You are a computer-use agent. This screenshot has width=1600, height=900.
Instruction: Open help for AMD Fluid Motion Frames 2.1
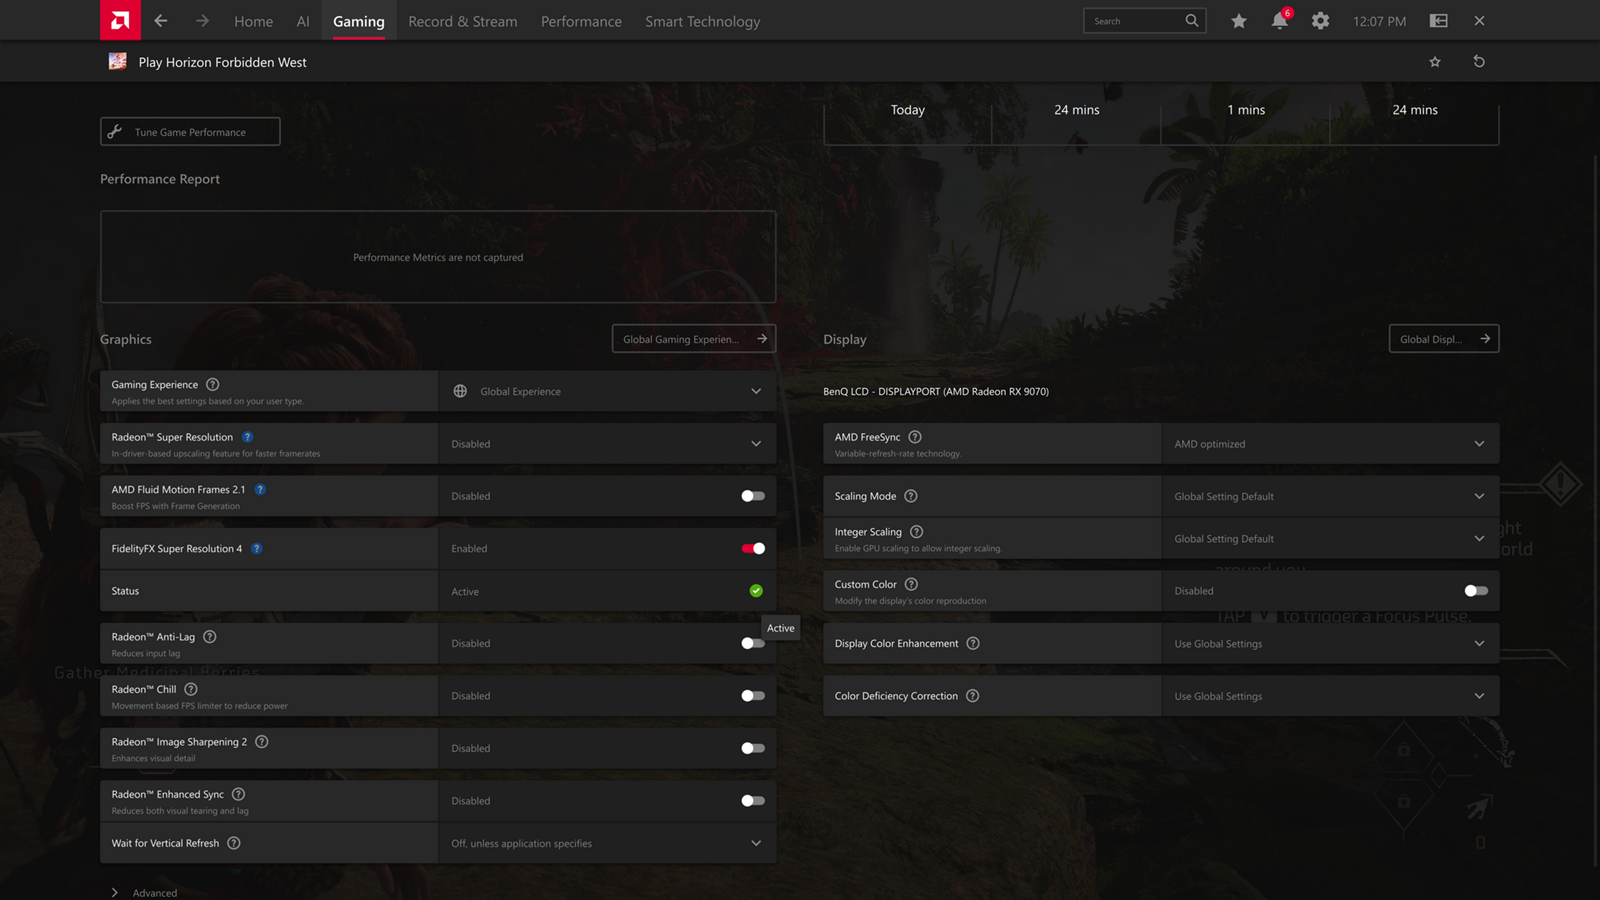click(x=260, y=489)
